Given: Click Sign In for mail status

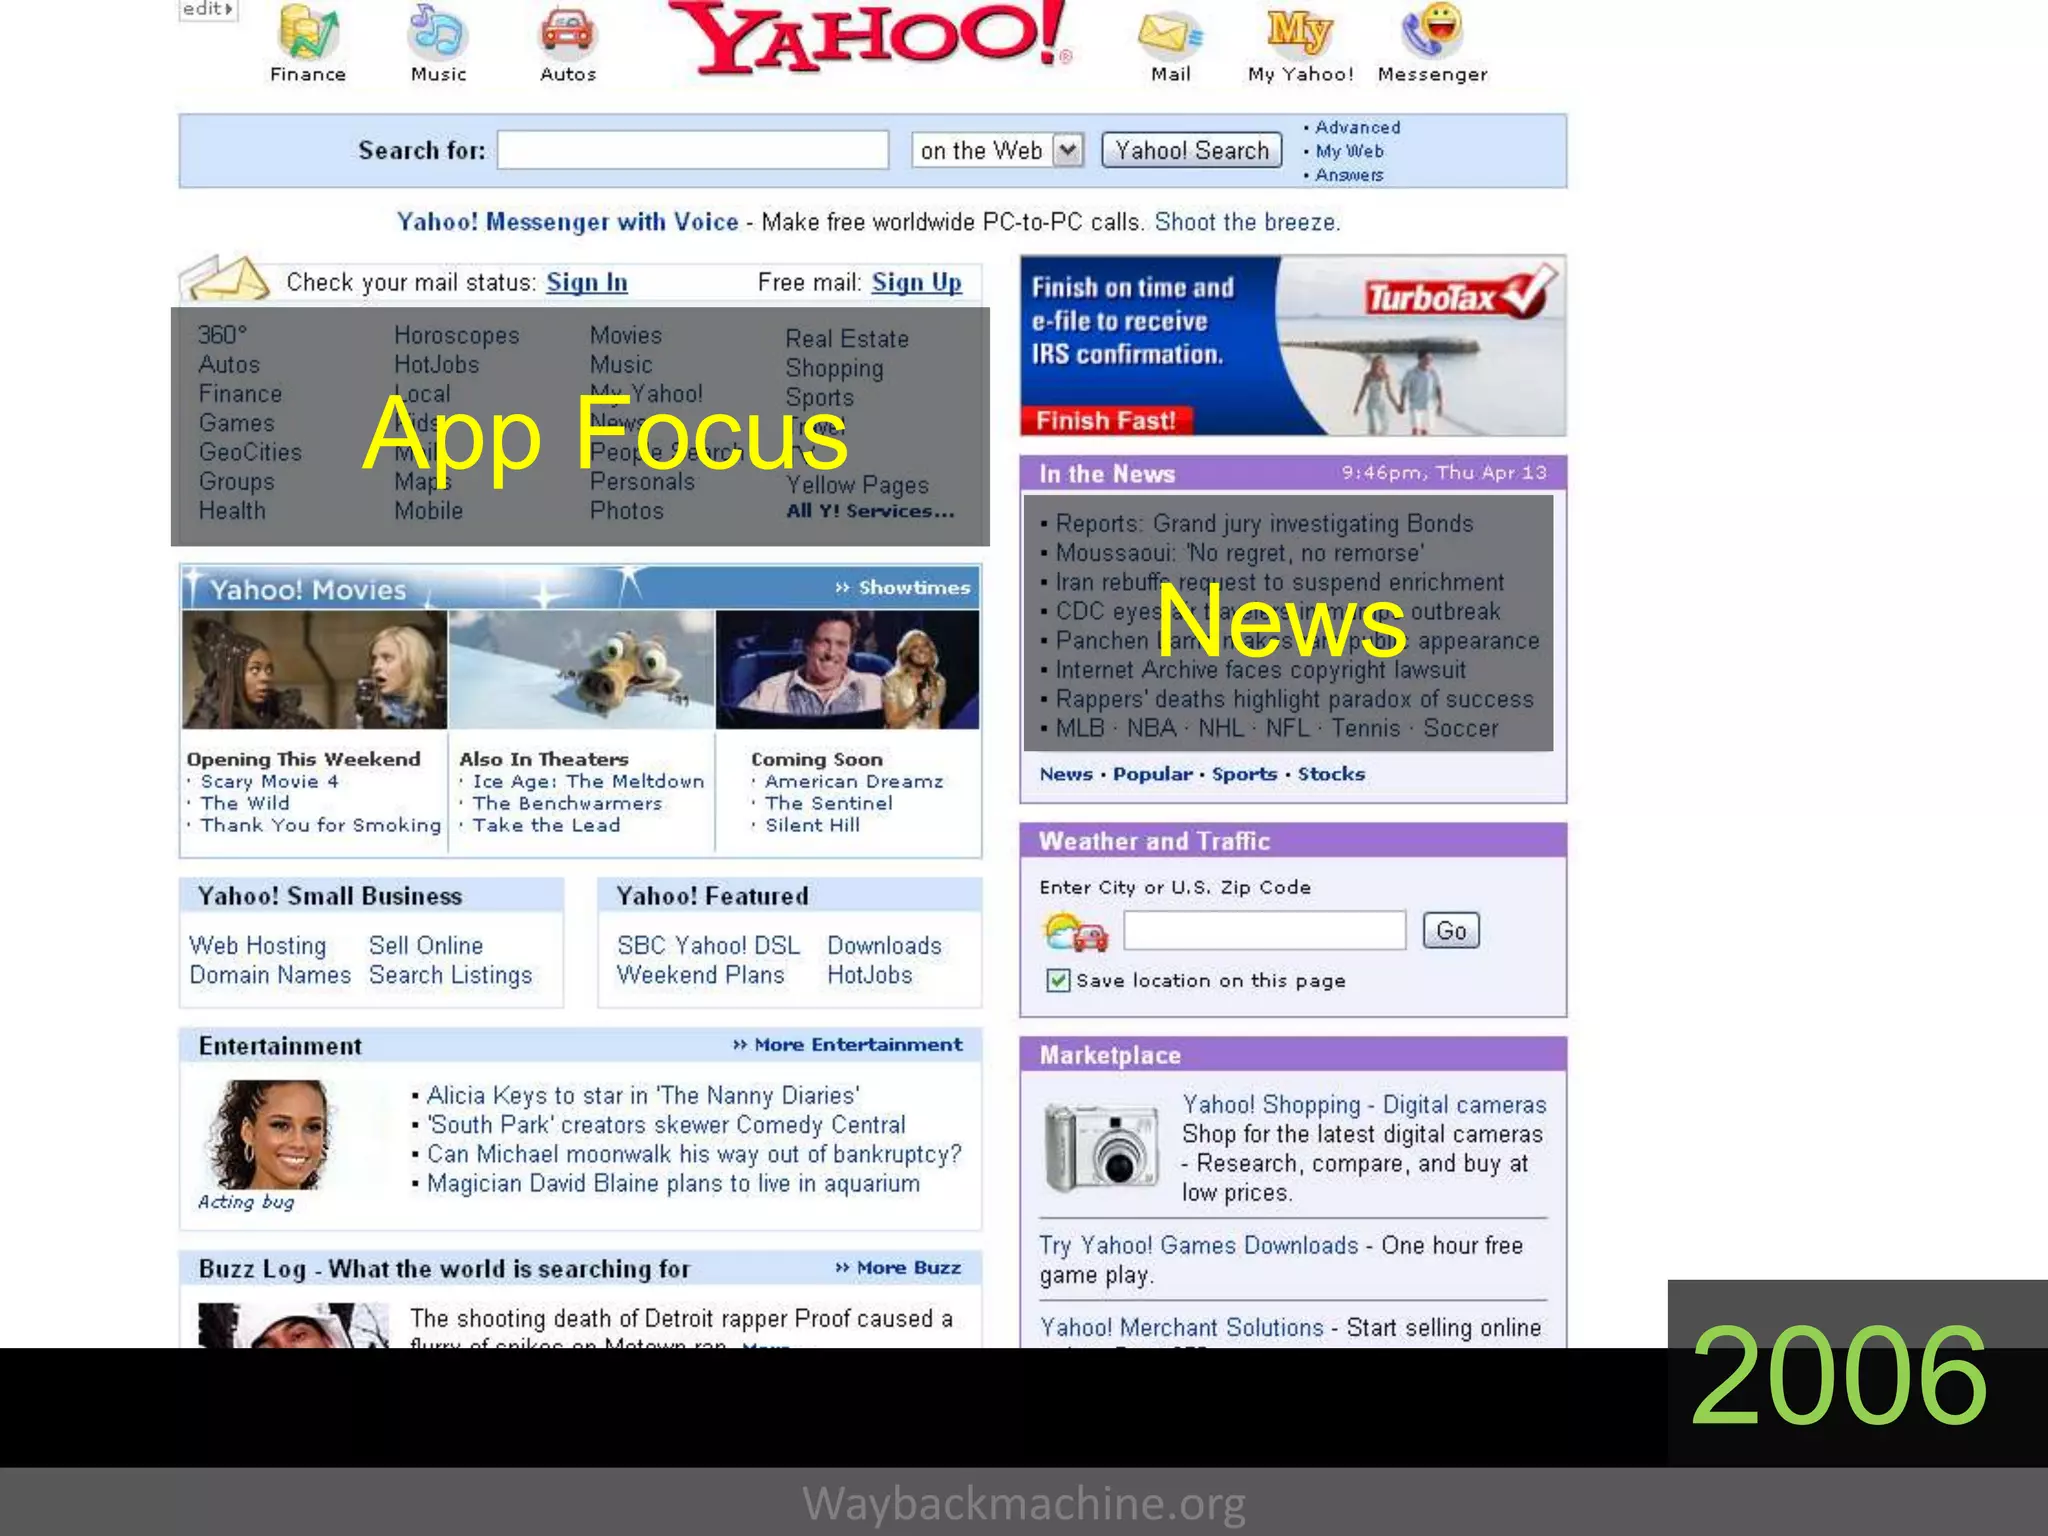Looking at the screenshot, I should (x=587, y=283).
